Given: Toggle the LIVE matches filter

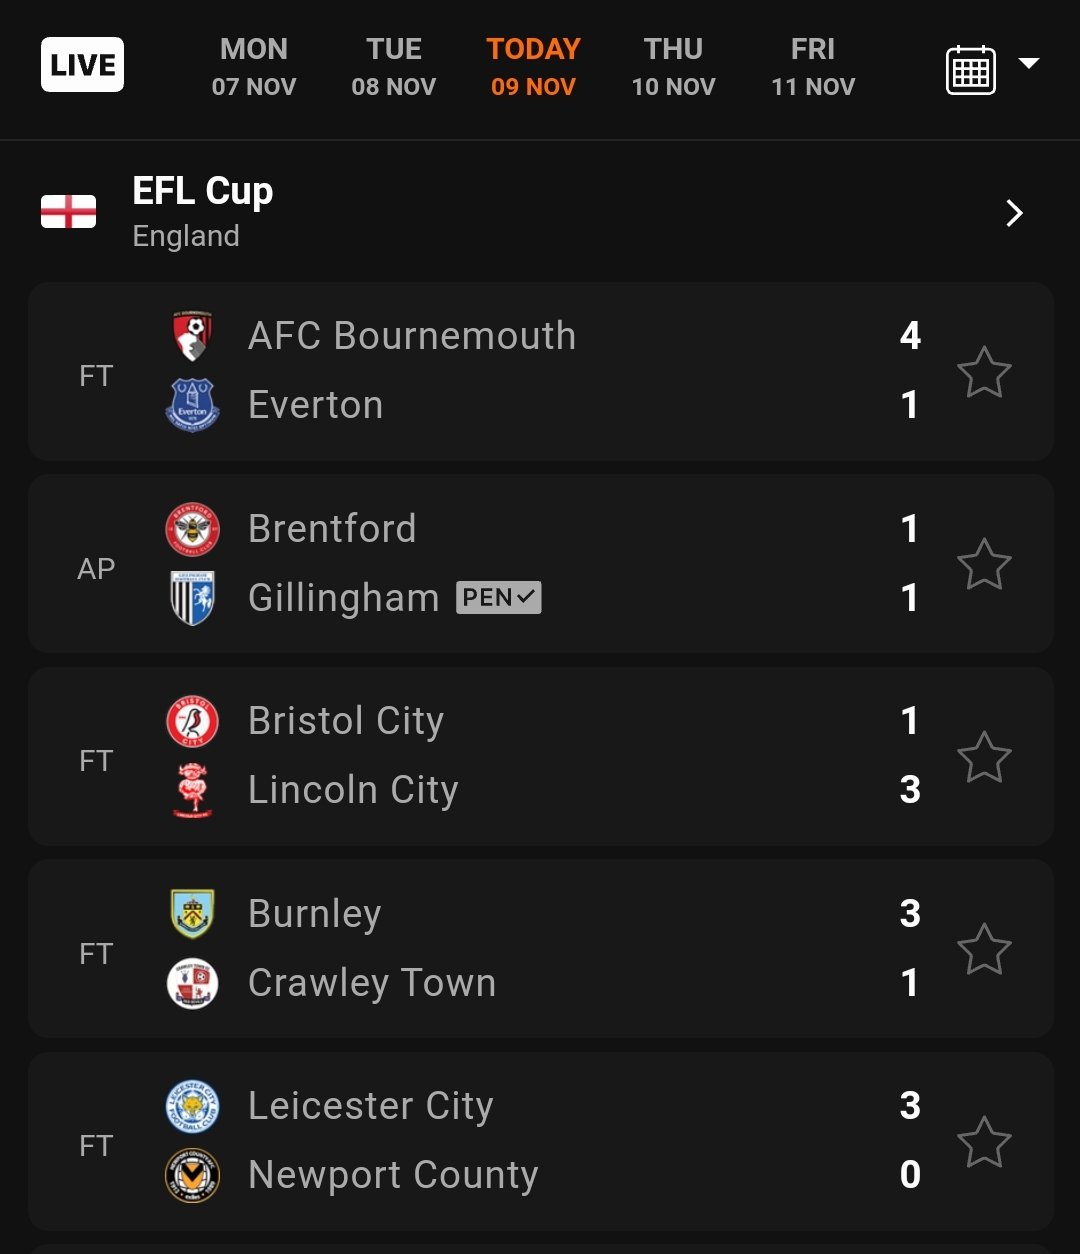Looking at the screenshot, I should [82, 65].
